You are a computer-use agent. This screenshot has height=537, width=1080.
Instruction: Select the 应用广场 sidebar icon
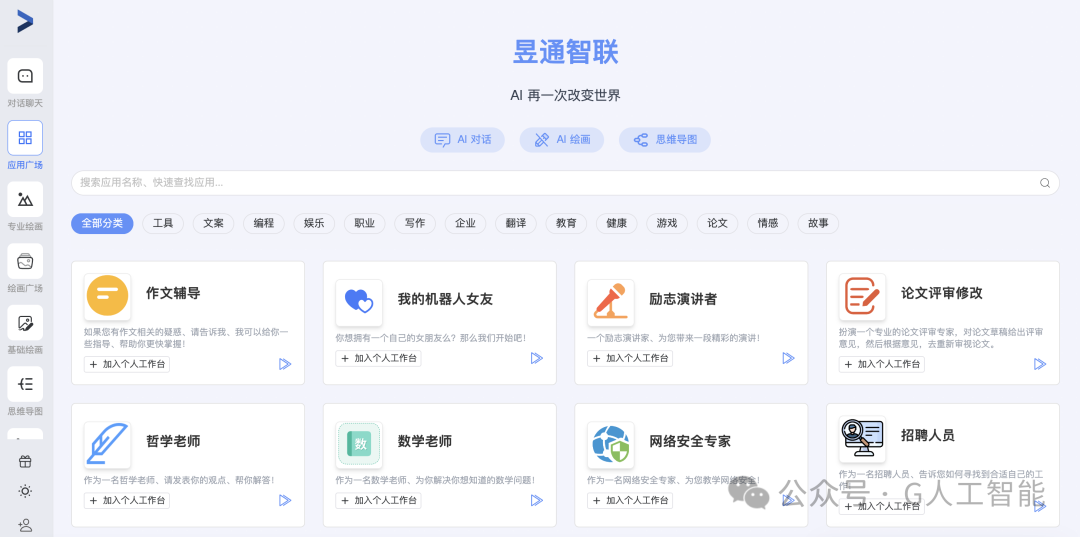click(x=25, y=138)
